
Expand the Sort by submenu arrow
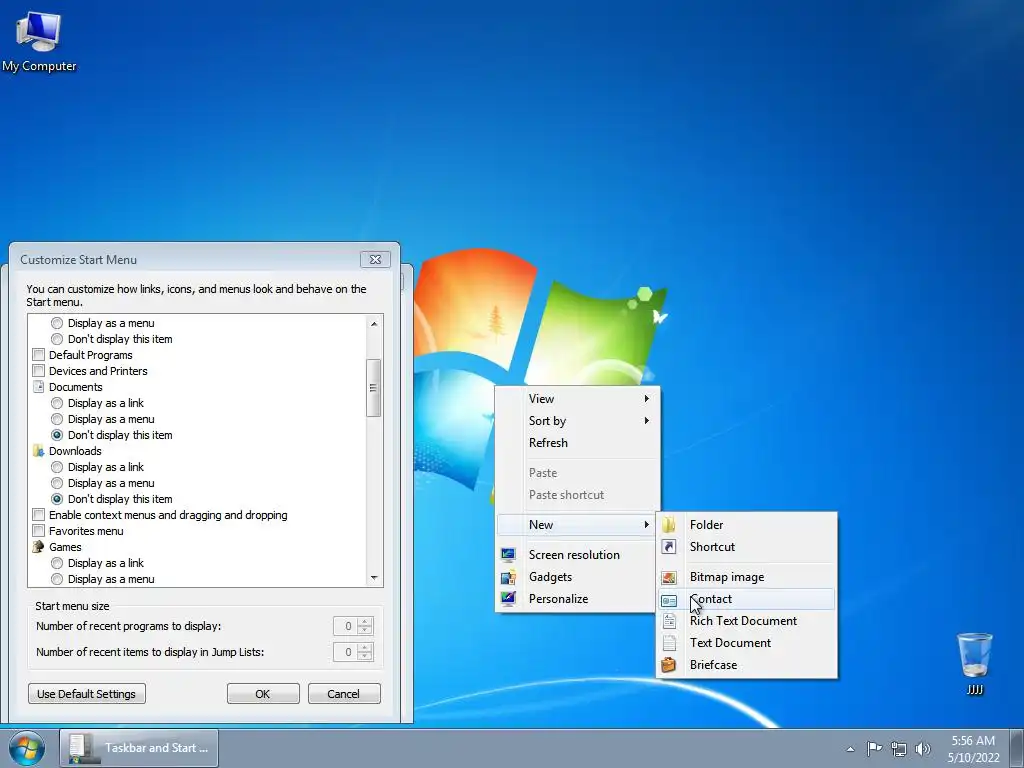[x=647, y=421]
